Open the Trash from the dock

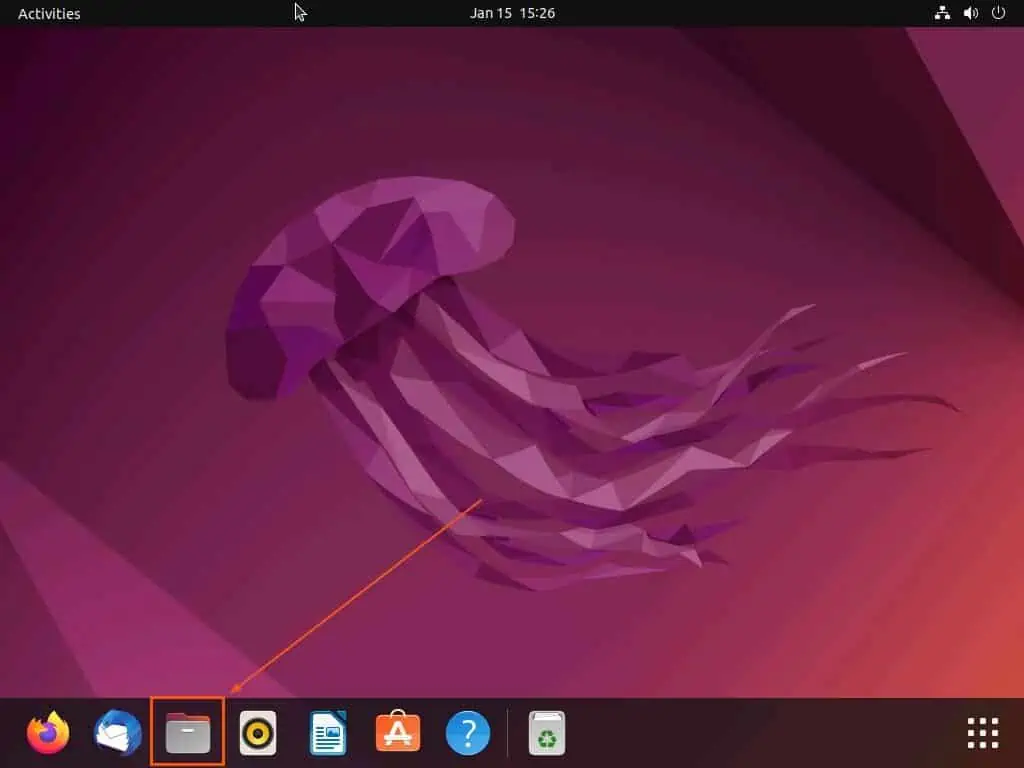[x=545, y=732]
